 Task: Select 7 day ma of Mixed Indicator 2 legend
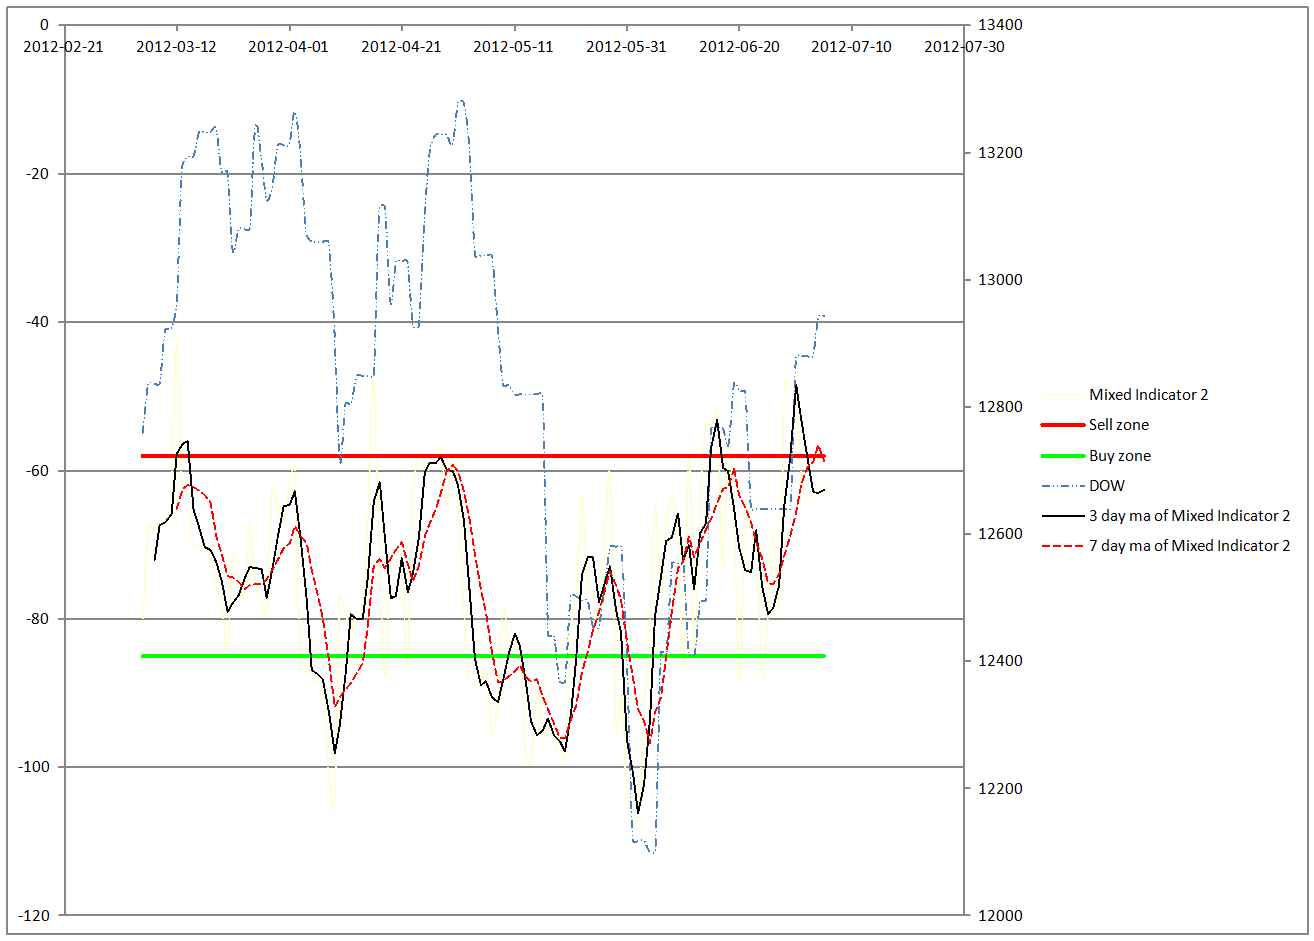click(1188, 546)
